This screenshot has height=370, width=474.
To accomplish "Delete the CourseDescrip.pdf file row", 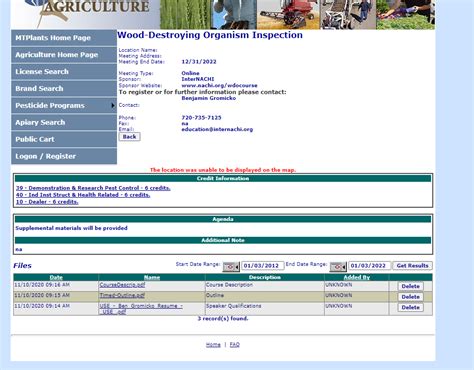I will (x=410, y=286).
